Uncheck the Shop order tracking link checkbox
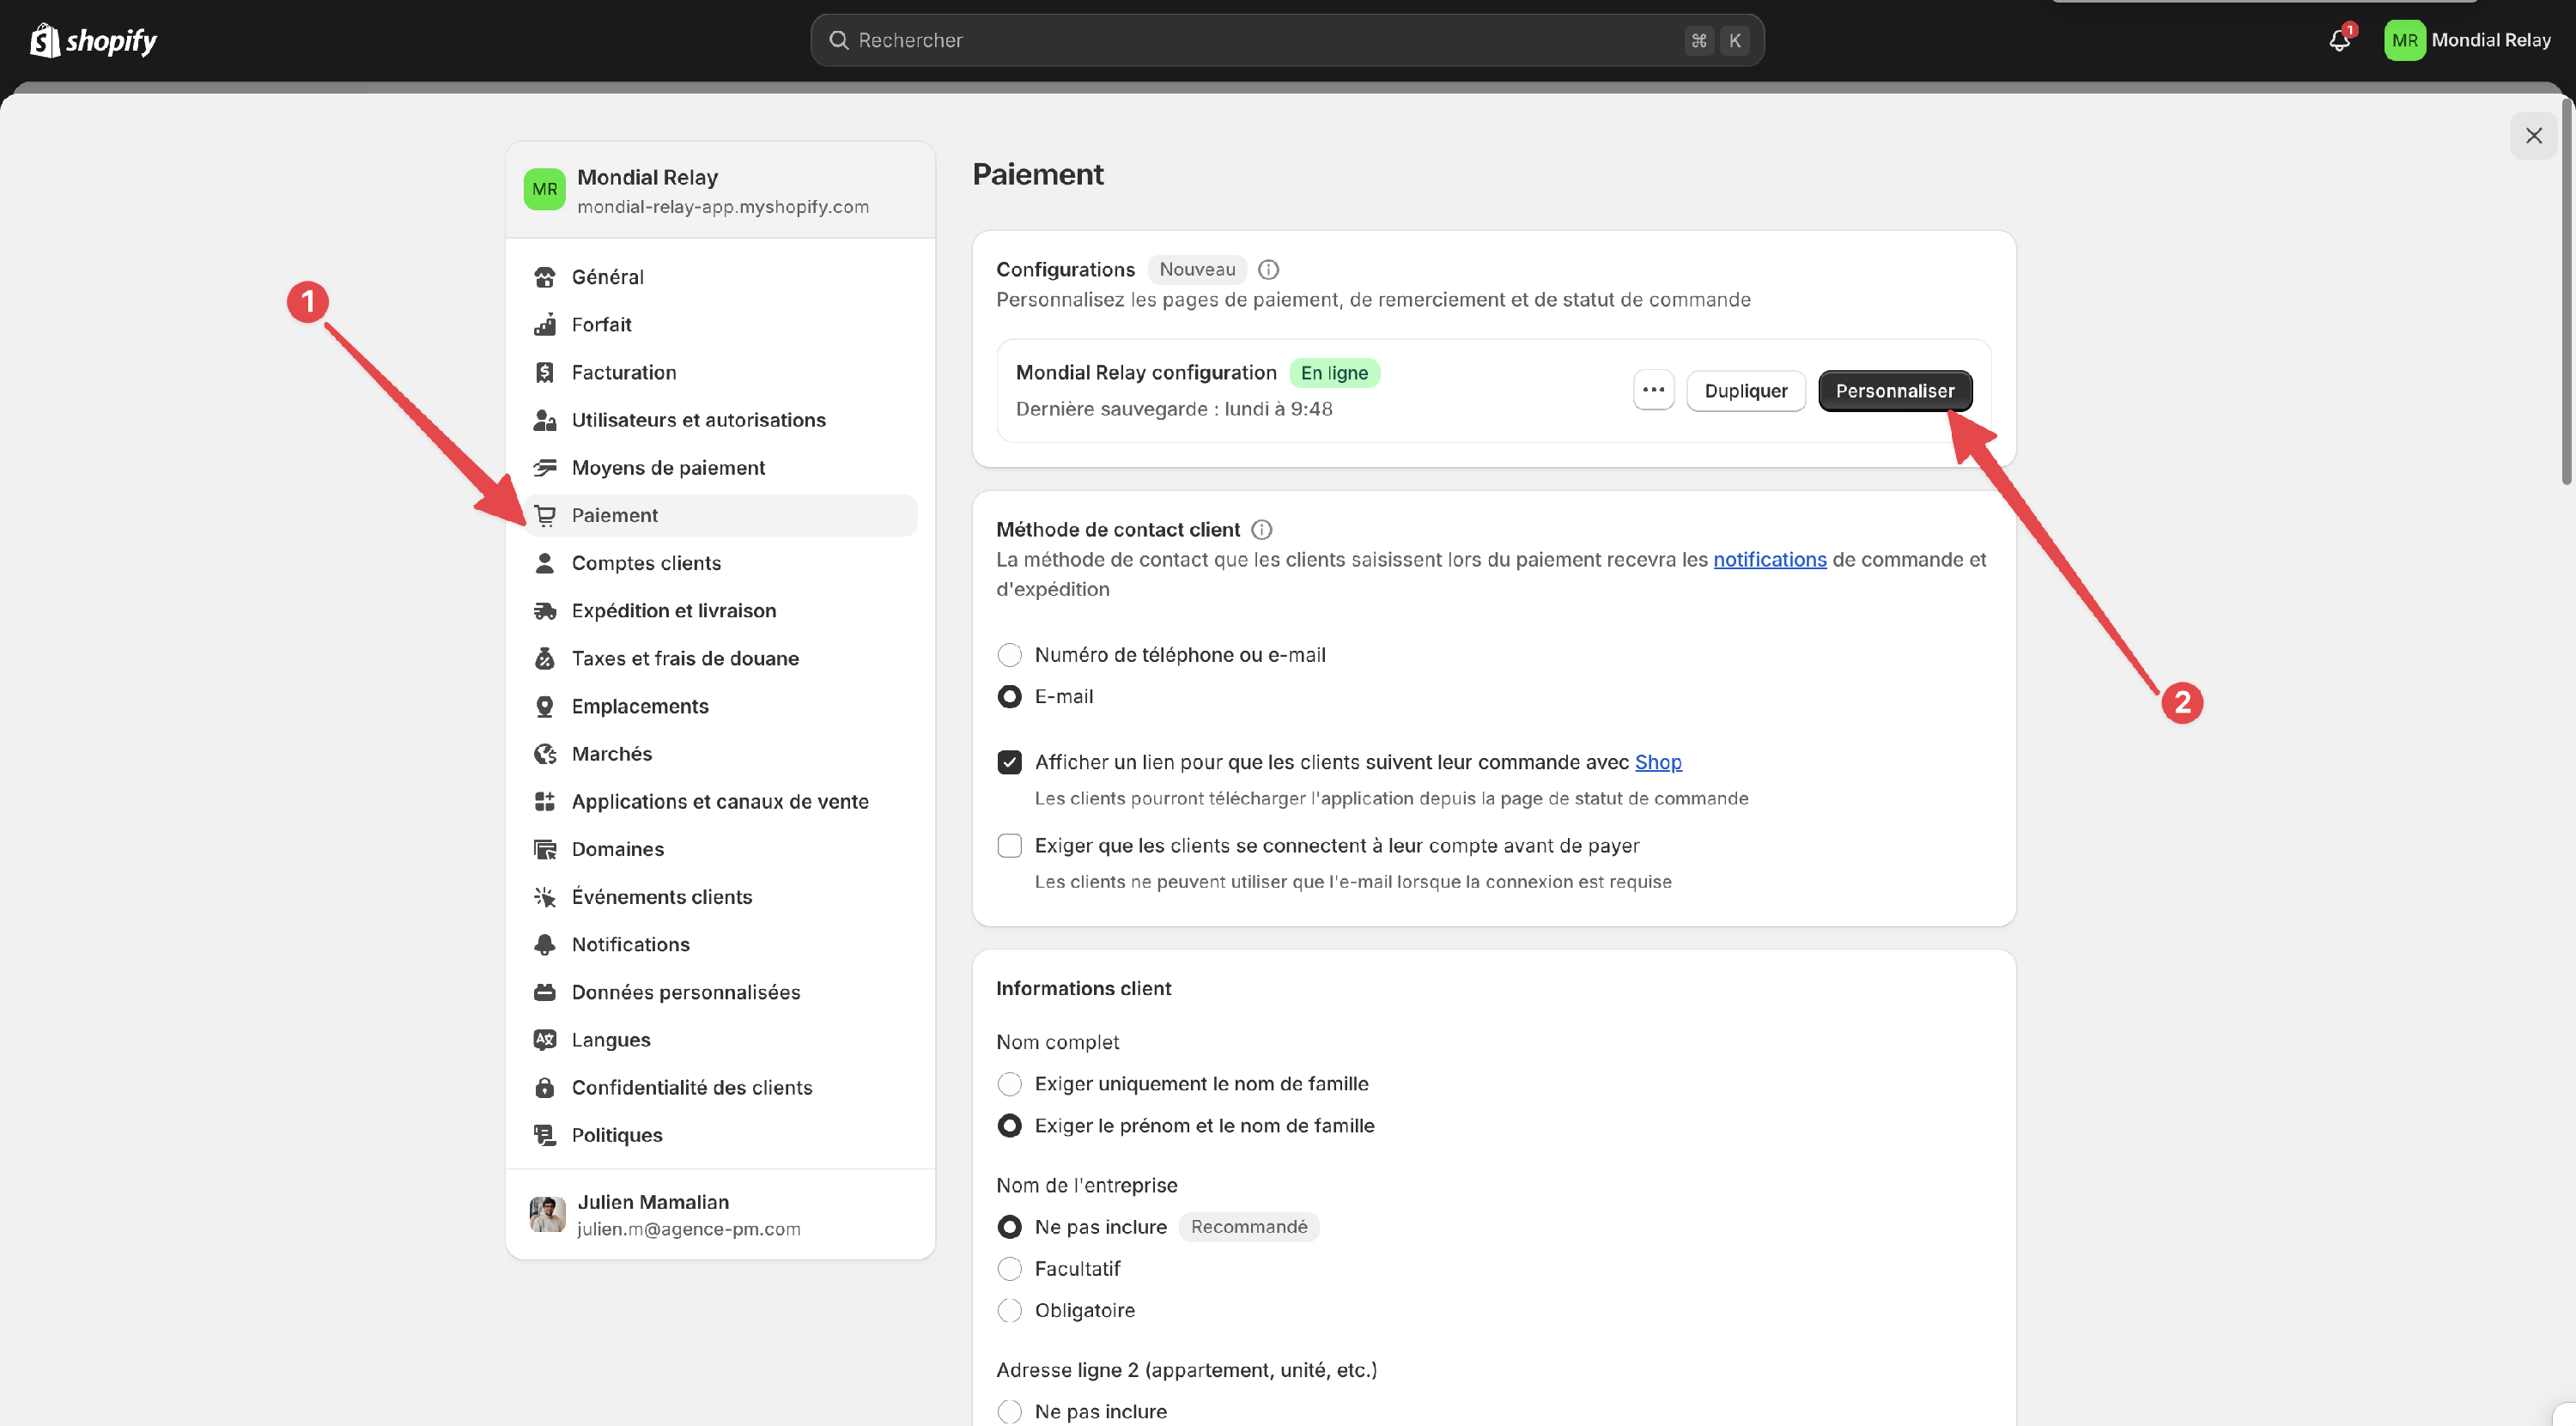2576x1426 pixels. tap(1010, 763)
